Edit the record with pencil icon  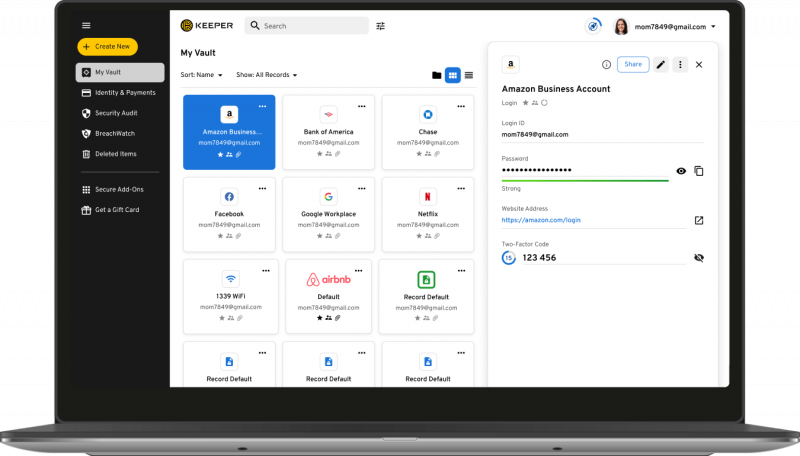pos(661,65)
